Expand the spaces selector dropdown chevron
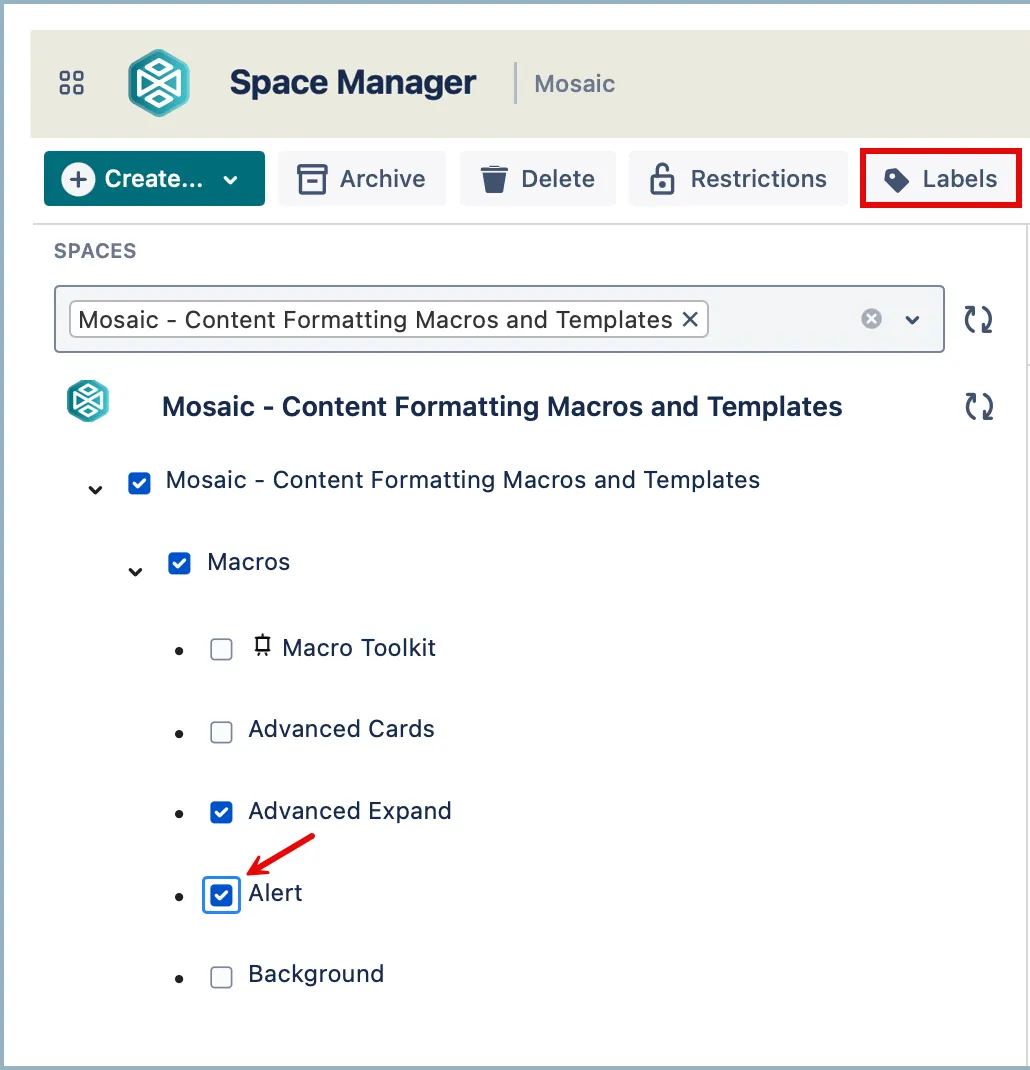 coord(912,319)
